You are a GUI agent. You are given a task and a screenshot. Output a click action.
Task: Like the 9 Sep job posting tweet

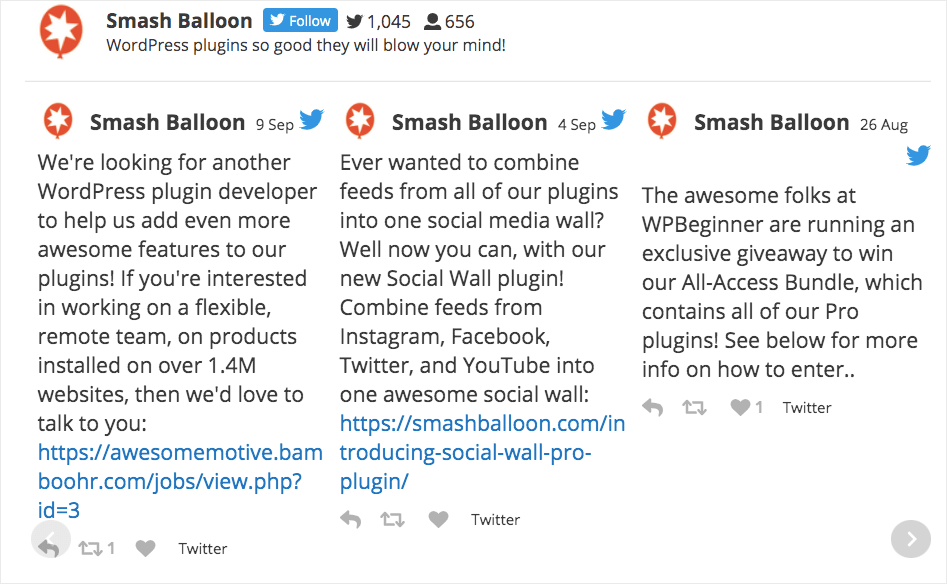(145, 548)
